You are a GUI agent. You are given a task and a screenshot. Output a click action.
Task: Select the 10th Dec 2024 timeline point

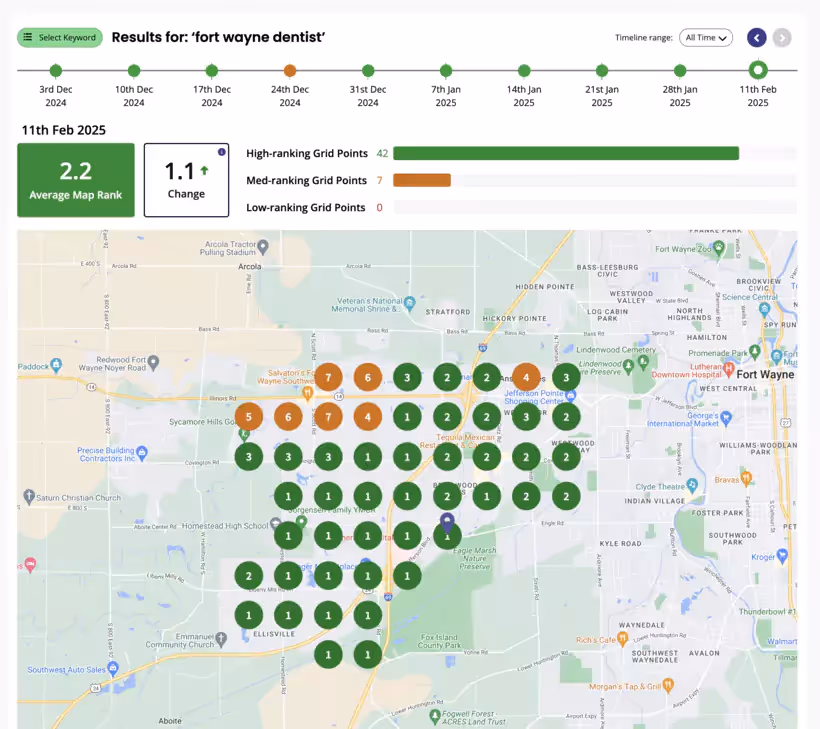tap(134, 70)
